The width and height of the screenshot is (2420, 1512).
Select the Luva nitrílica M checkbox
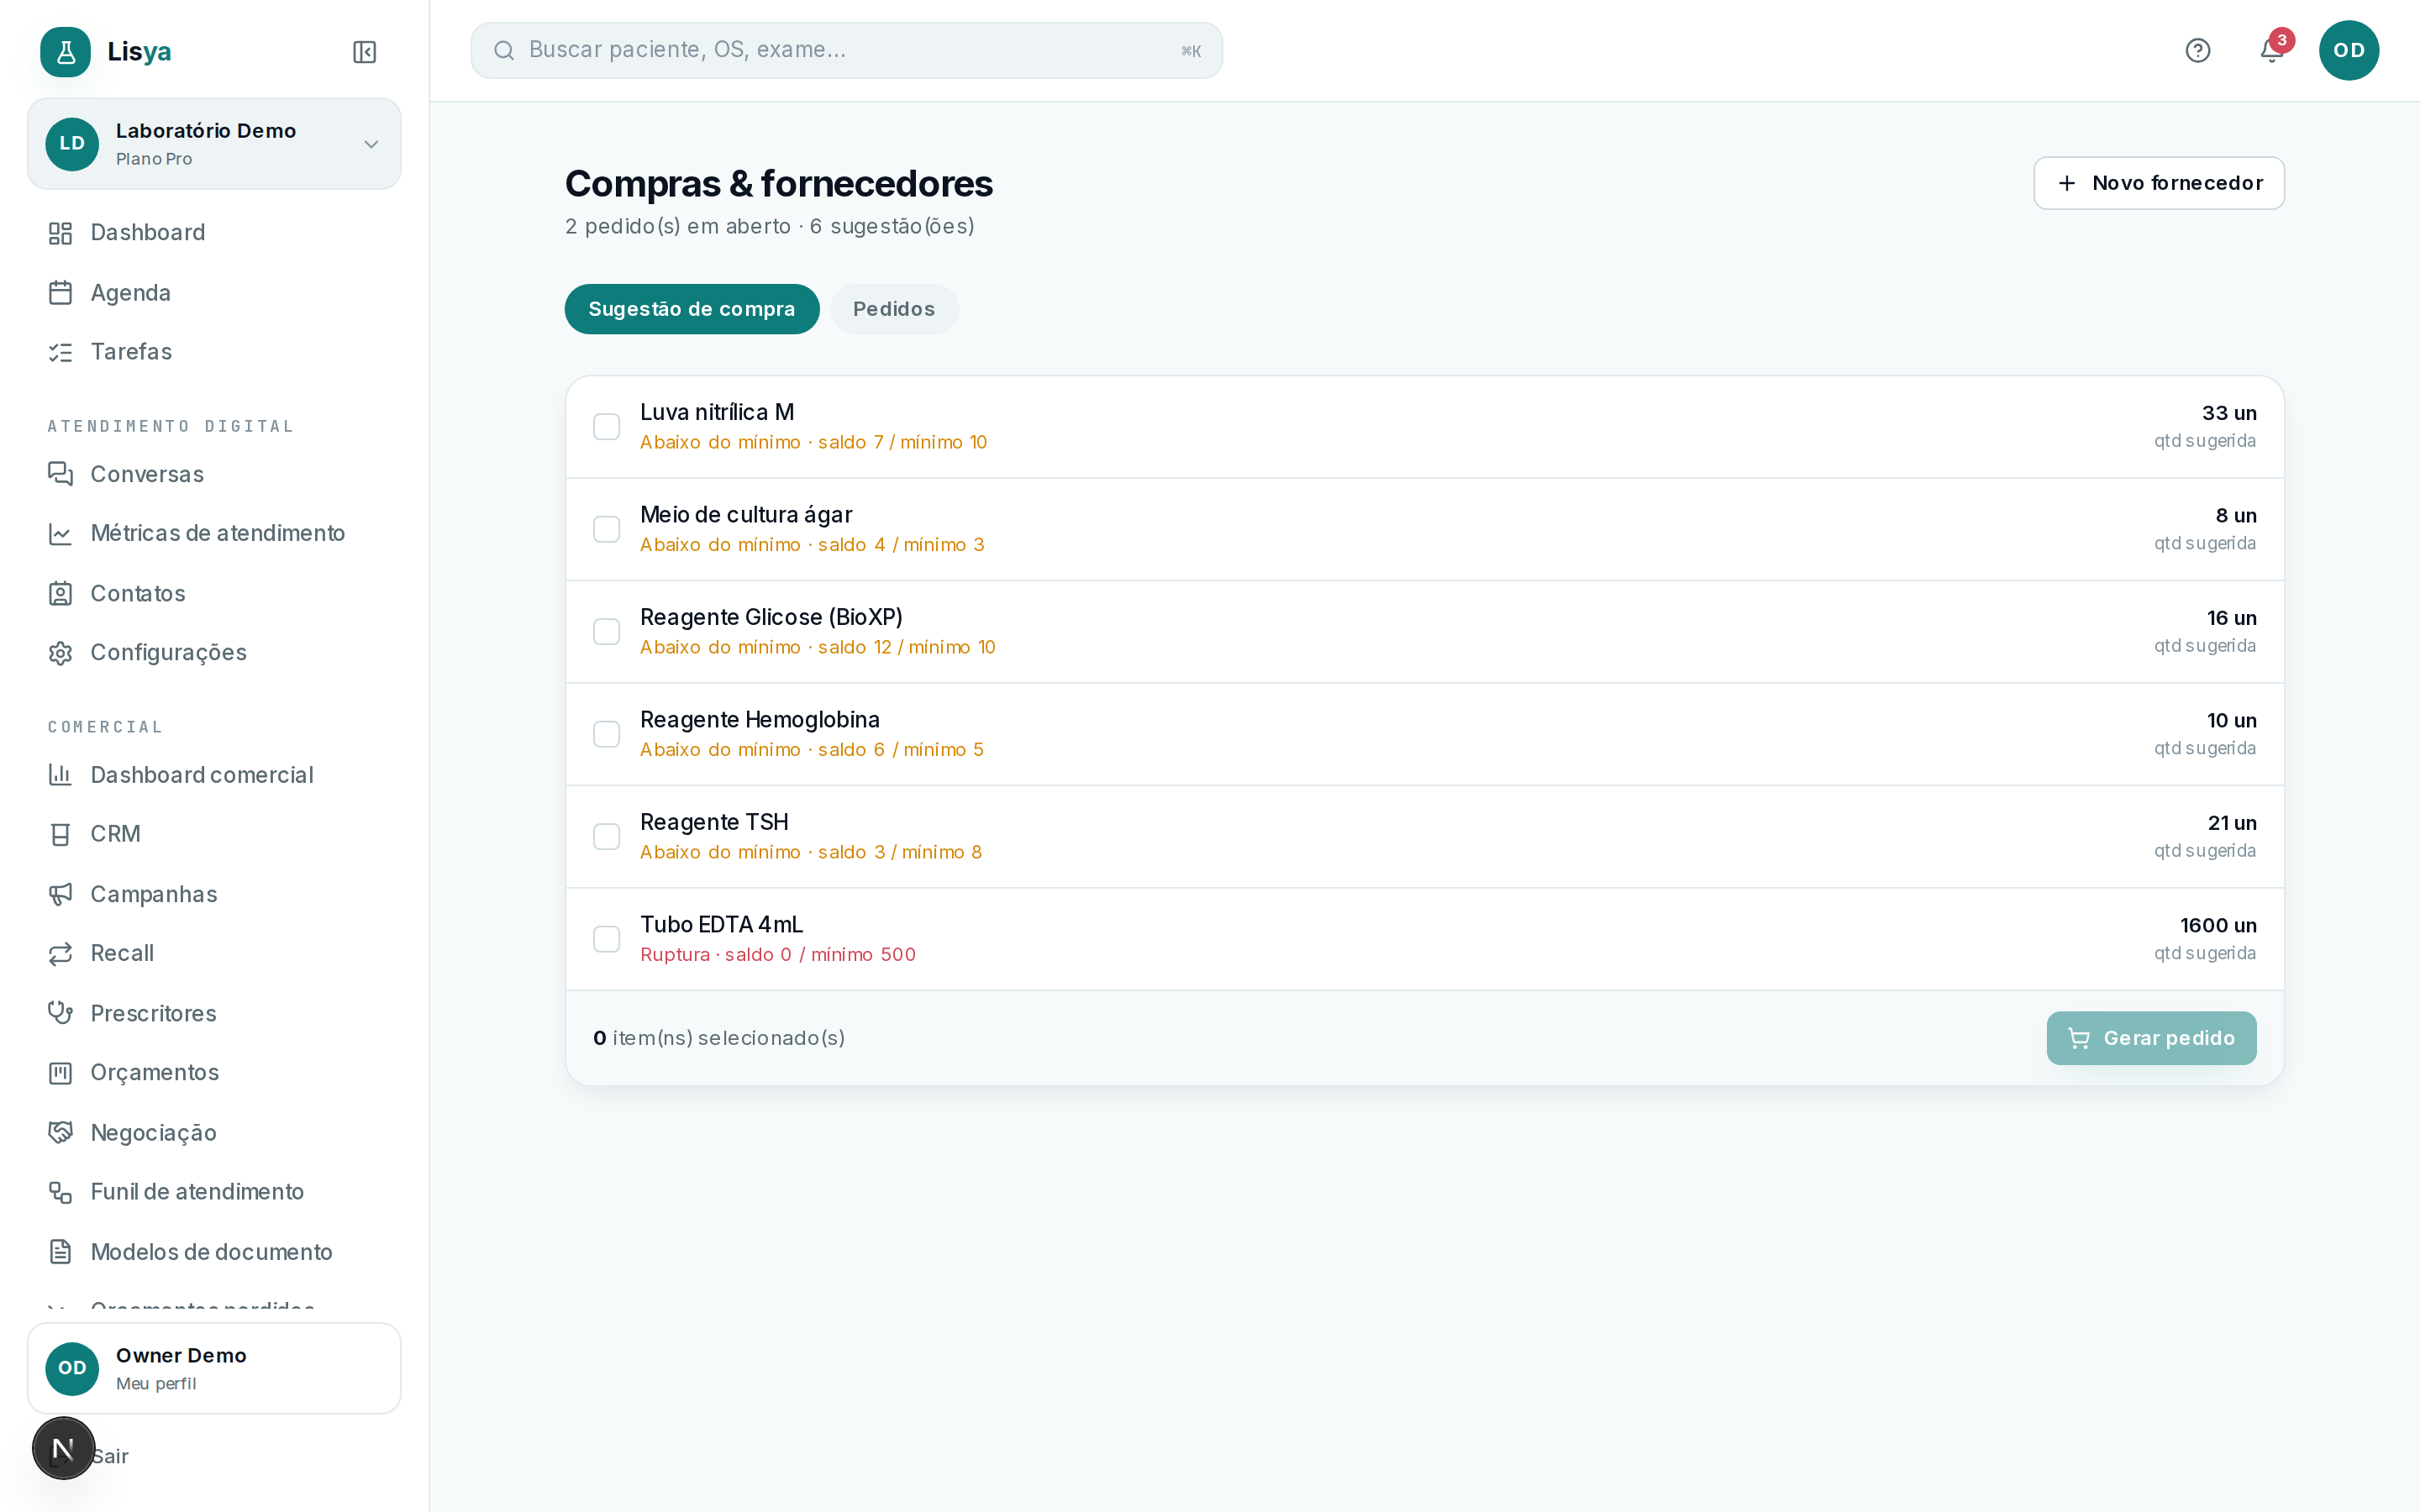[606, 427]
